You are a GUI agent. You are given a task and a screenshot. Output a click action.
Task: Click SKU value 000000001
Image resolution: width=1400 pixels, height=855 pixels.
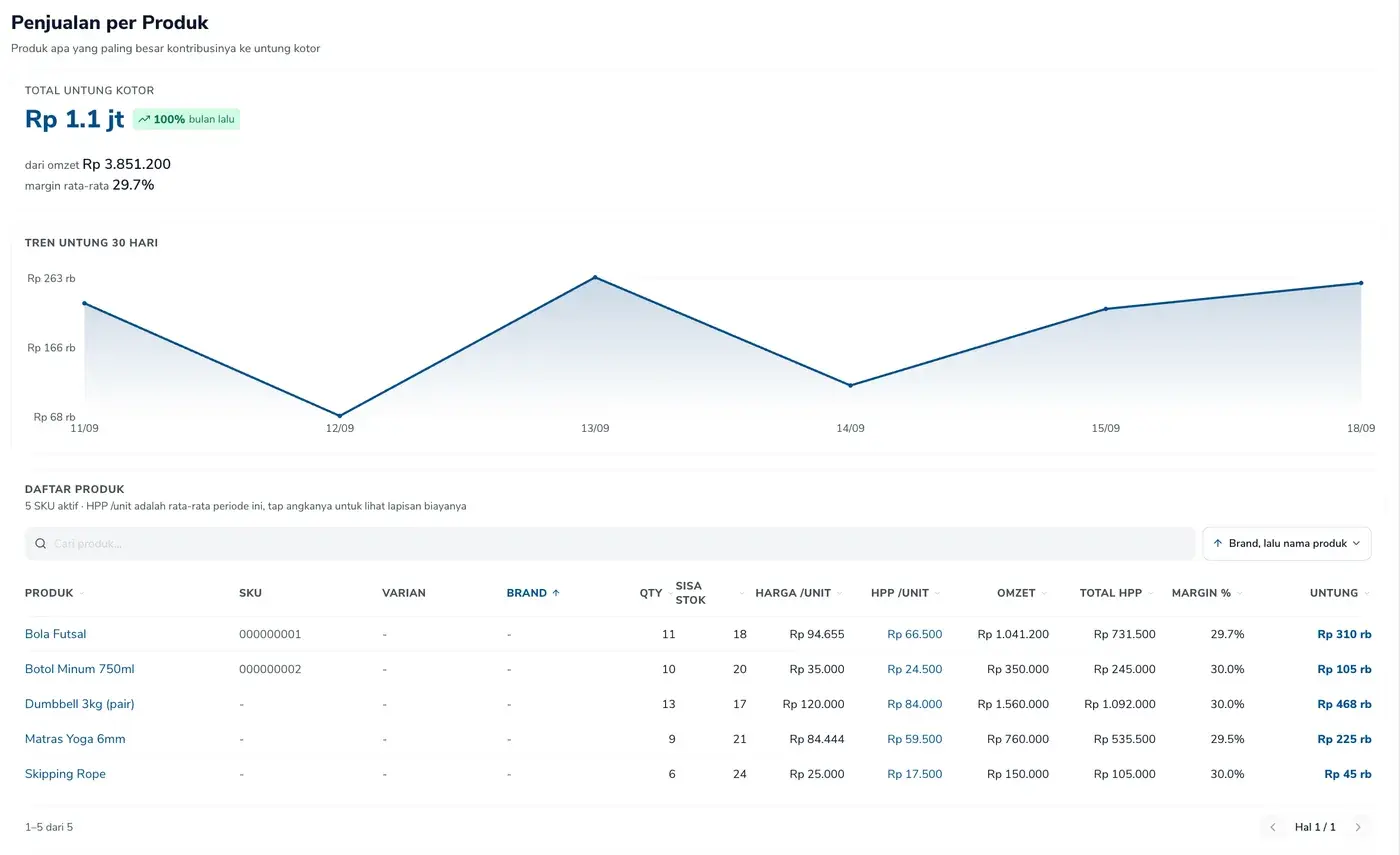coord(270,634)
